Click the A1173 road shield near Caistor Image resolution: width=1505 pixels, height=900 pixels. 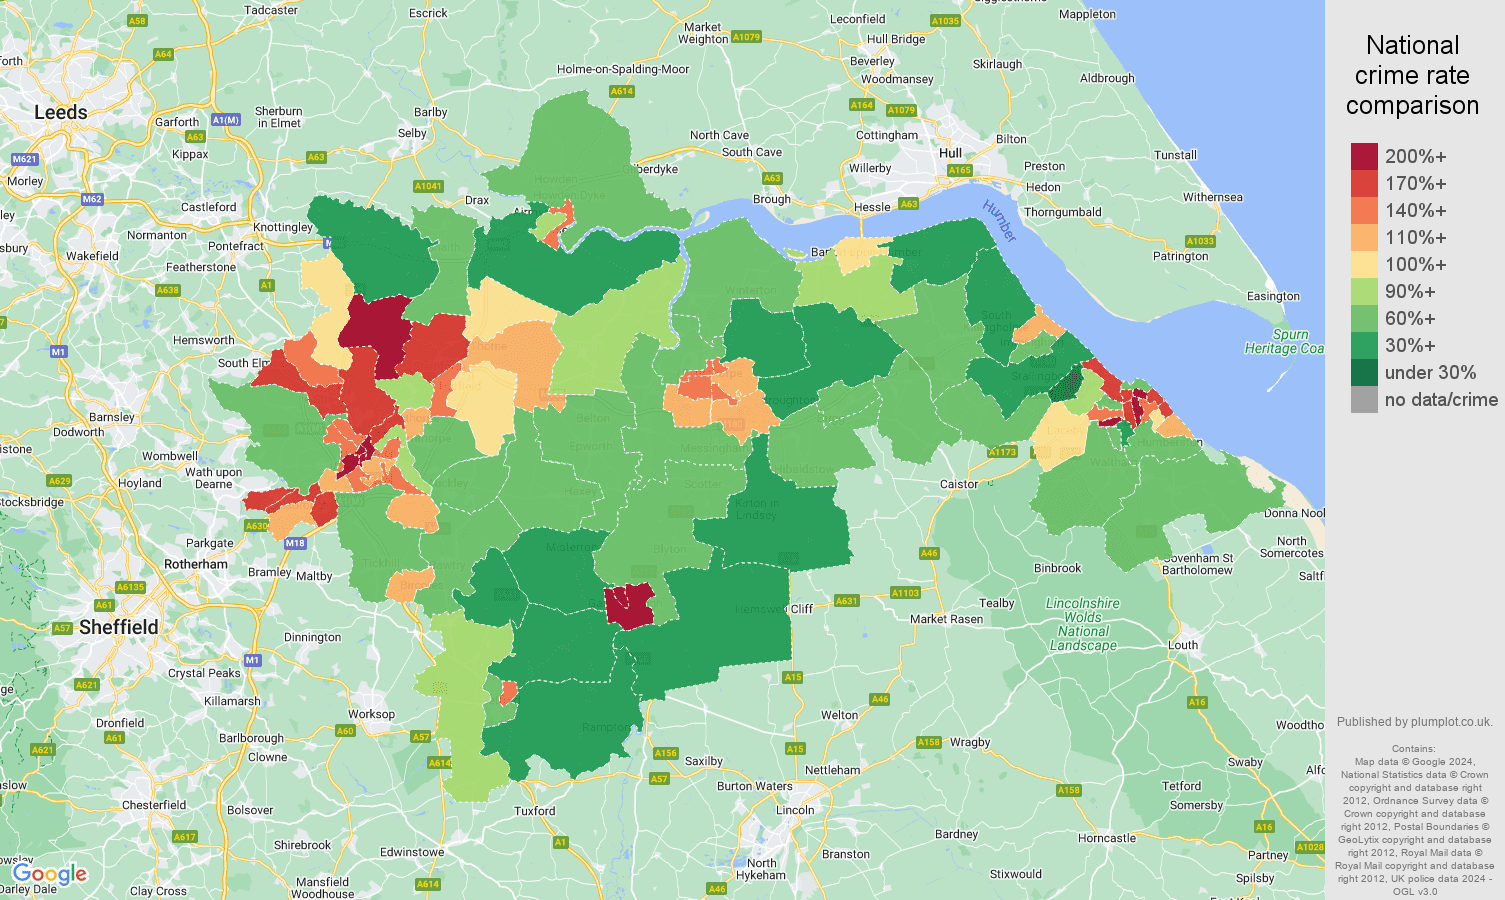[x=1003, y=452]
